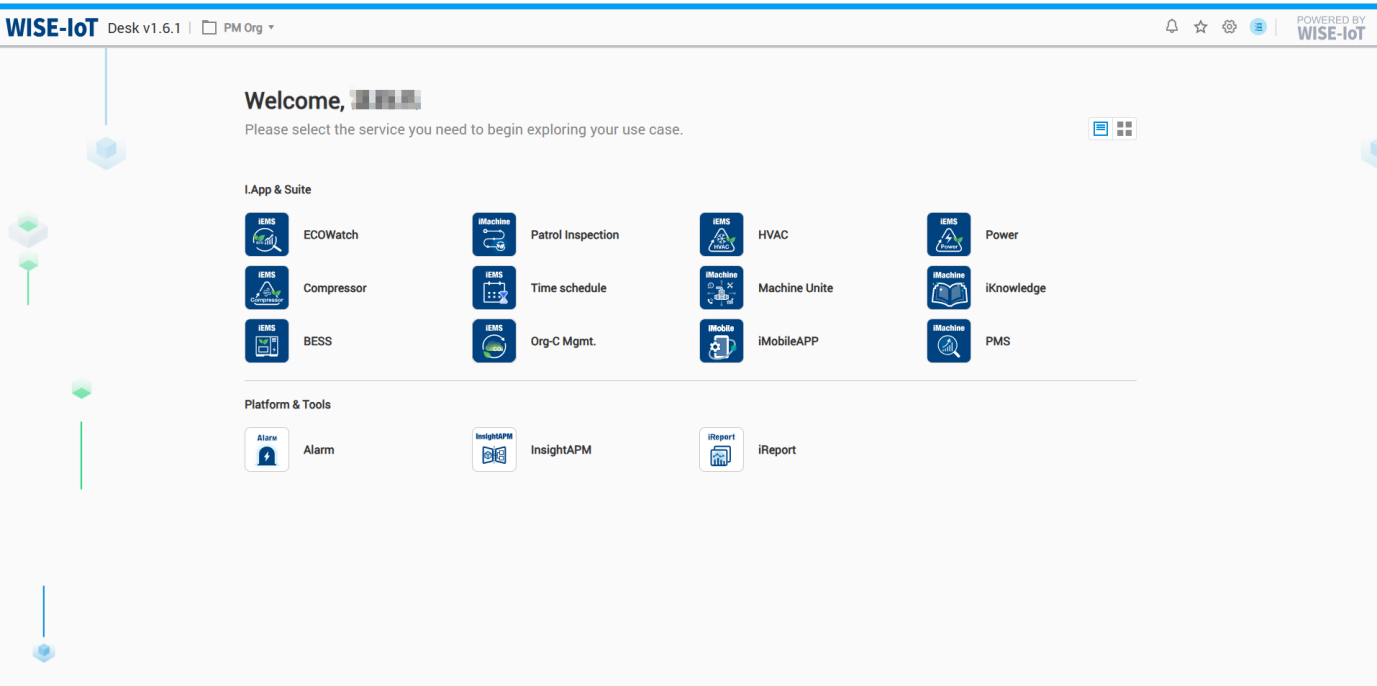
Task: Launch the Time schedule icon
Action: tap(494, 288)
